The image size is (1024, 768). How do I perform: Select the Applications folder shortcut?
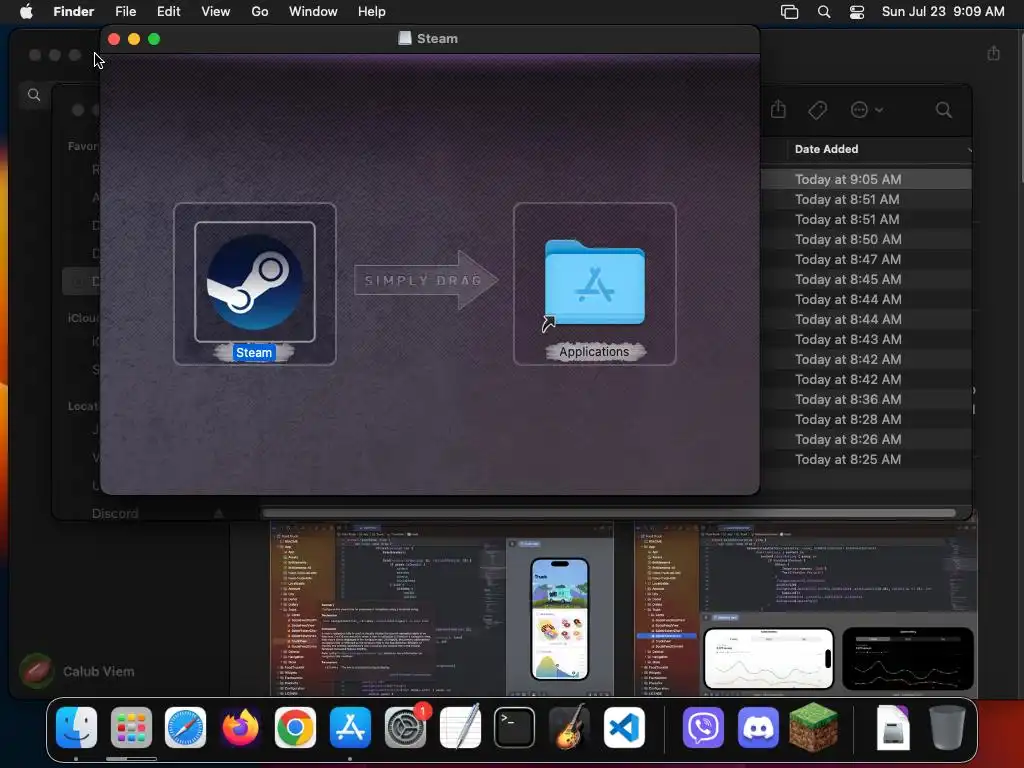pos(594,283)
